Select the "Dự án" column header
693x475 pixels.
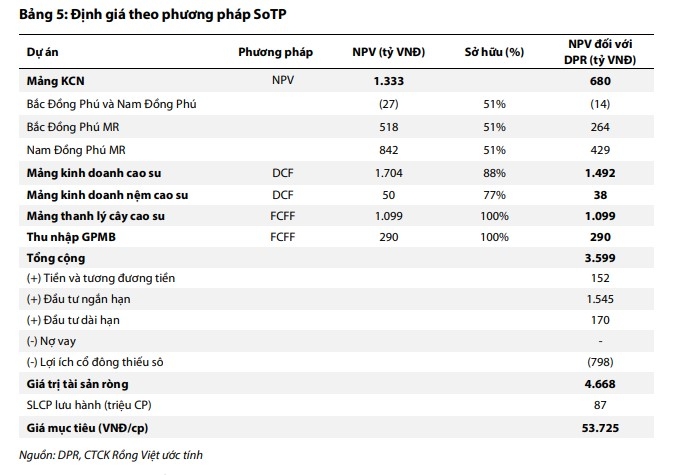pyautogui.click(x=43, y=51)
